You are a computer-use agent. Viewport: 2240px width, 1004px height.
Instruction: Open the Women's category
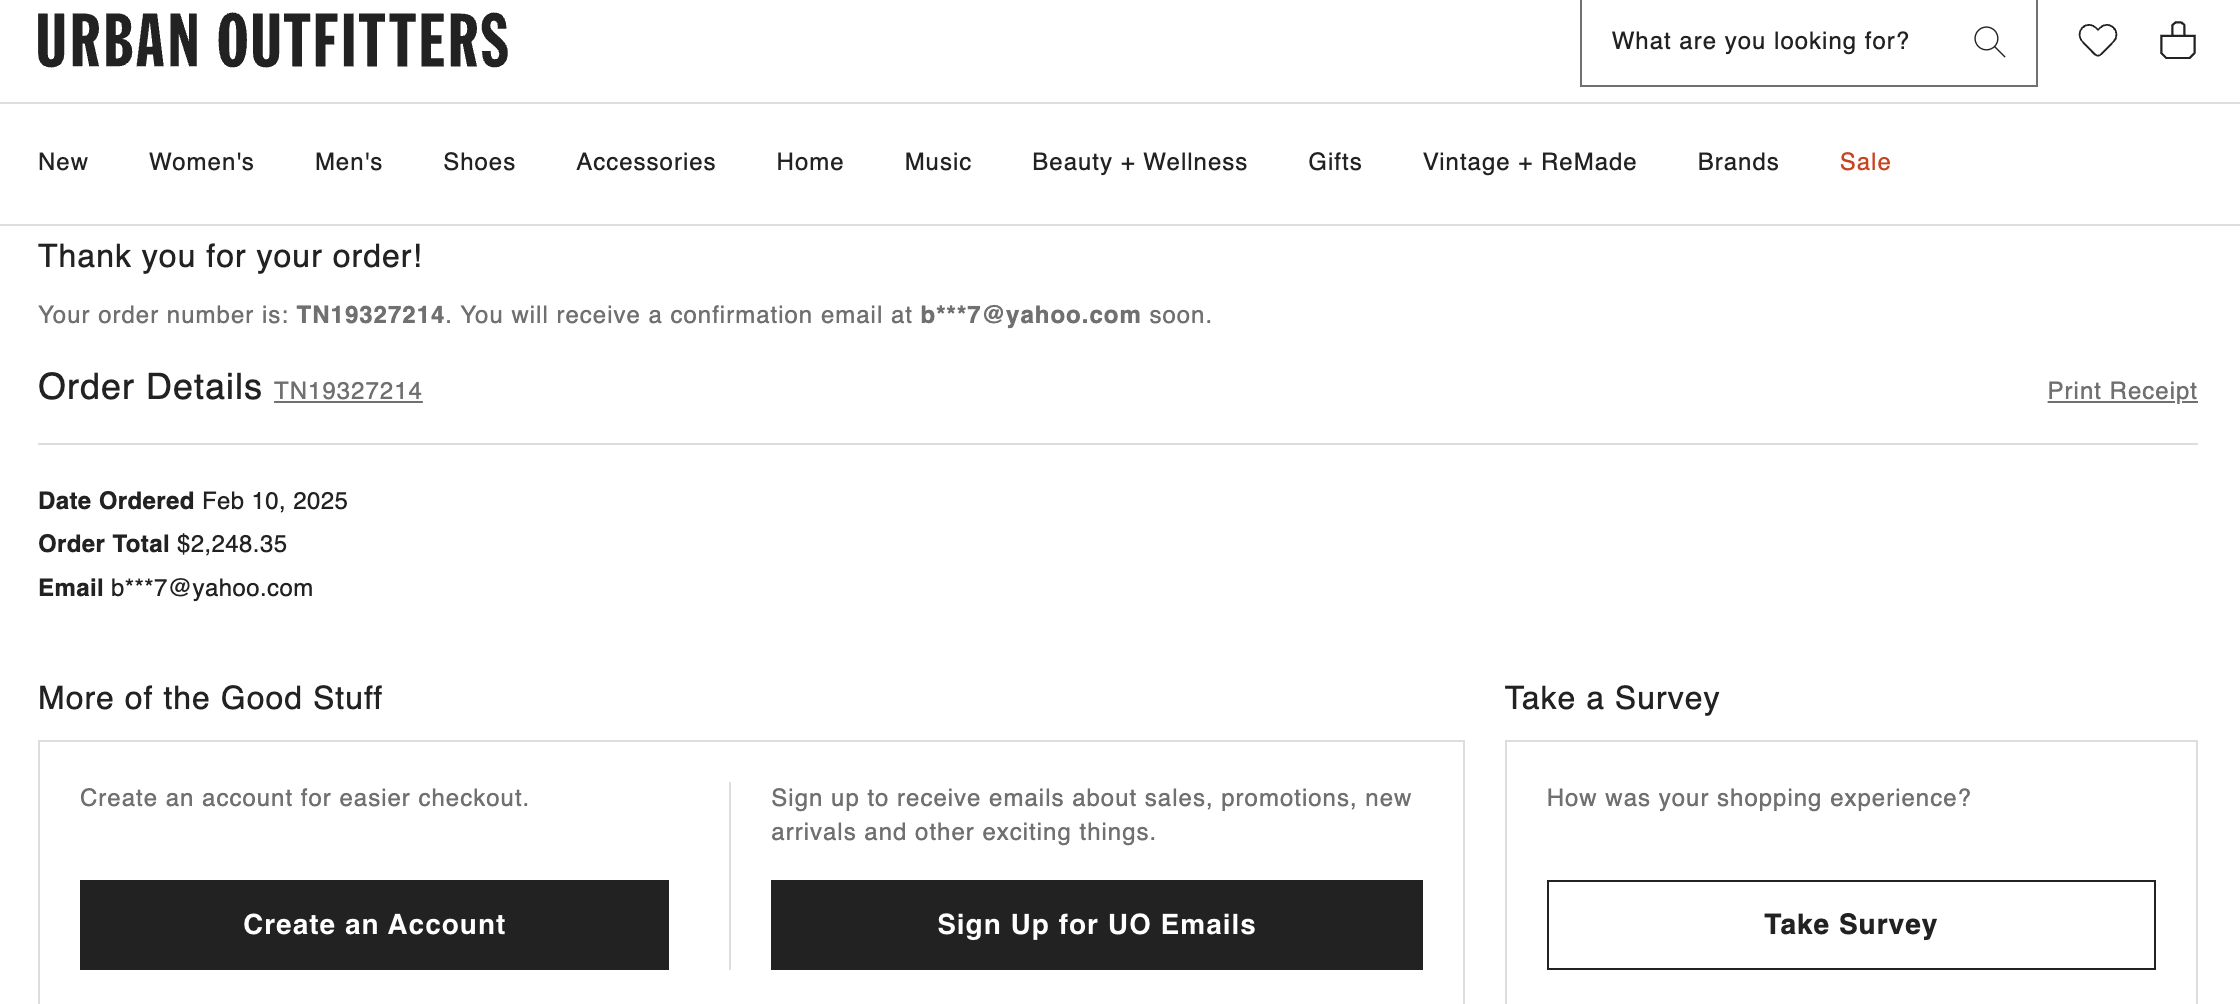point(201,162)
